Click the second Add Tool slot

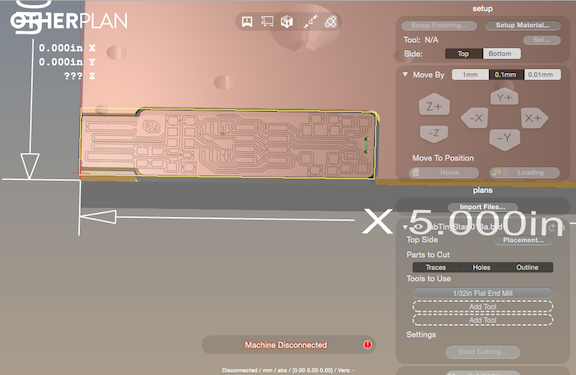[483, 320]
